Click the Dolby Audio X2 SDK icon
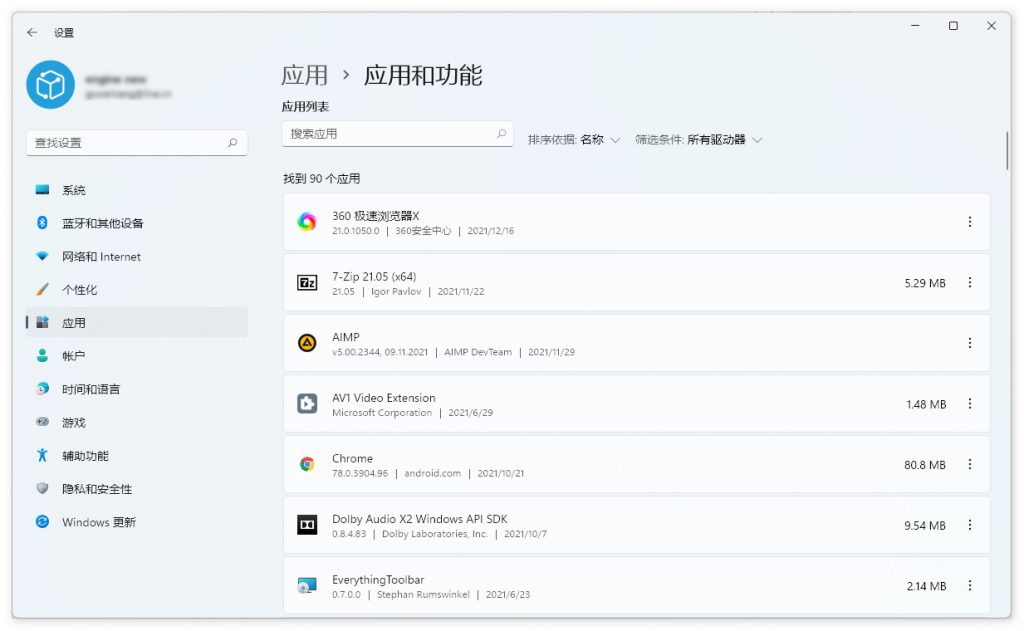This screenshot has height=631, width=1024. tap(305, 525)
